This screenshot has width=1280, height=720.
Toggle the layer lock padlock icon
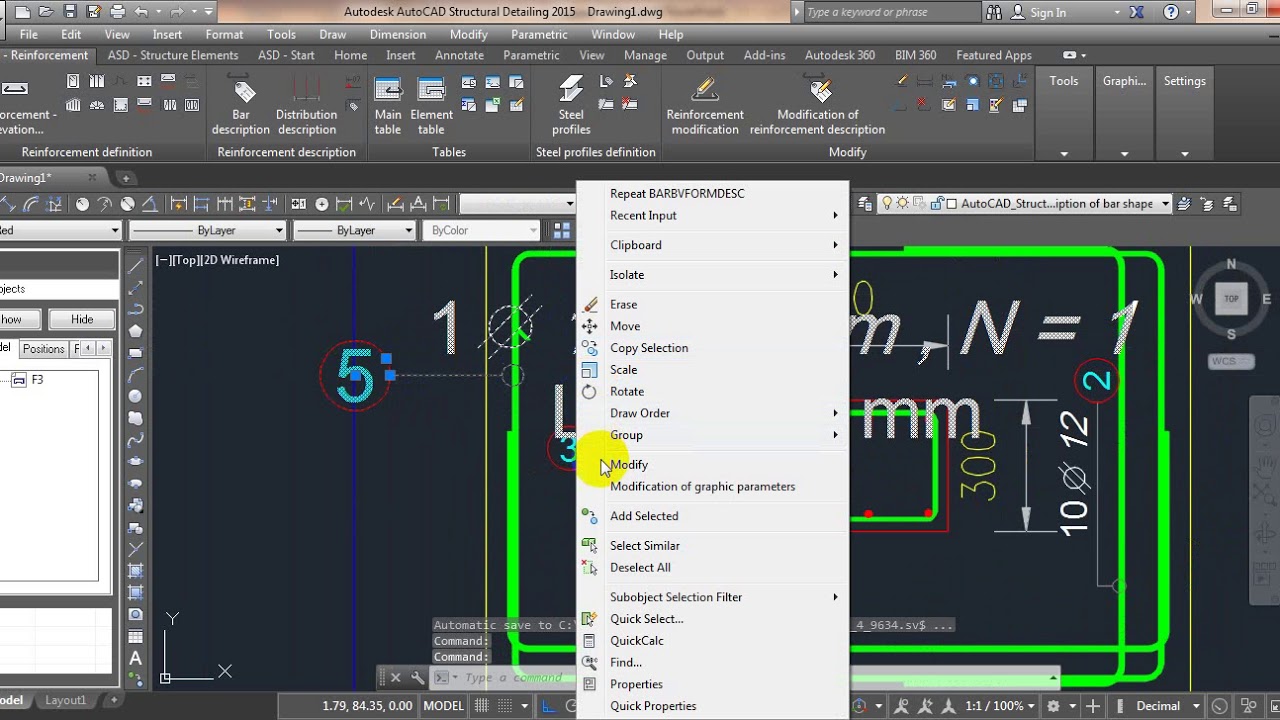(x=936, y=204)
